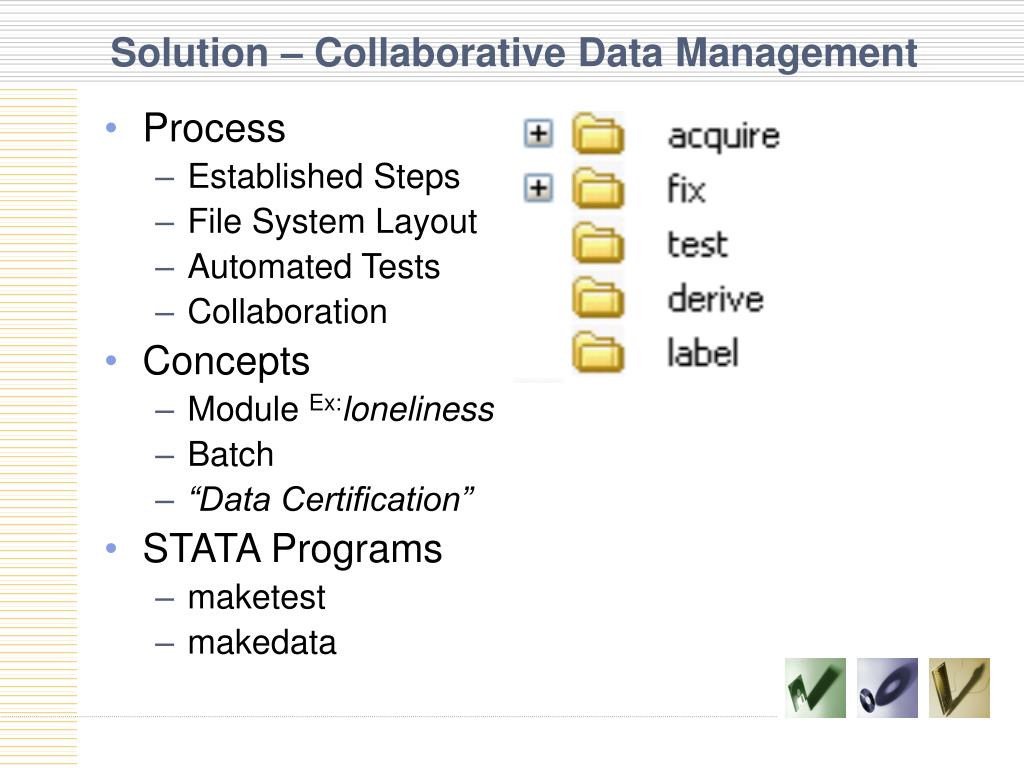Select the label folder name
The image size is (1024, 768).
(x=702, y=352)
